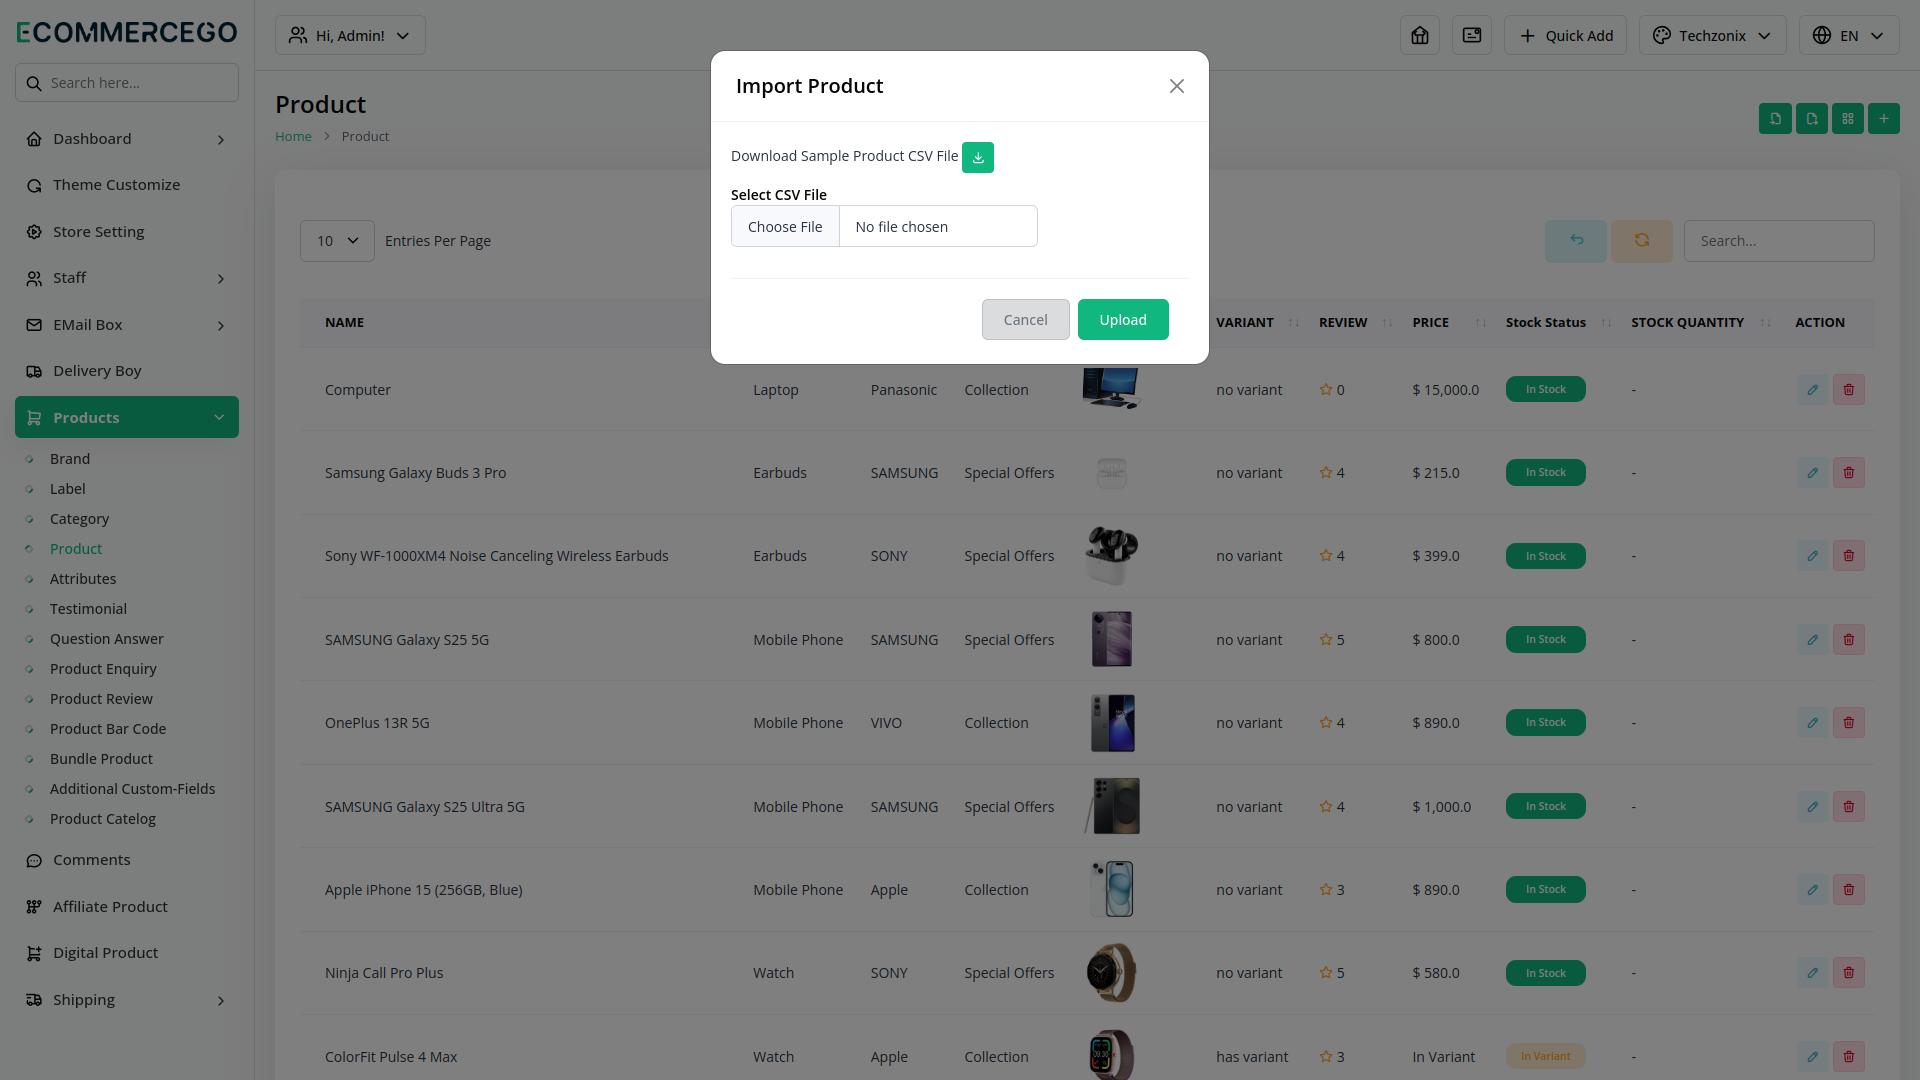Click the Home breadcrumb link
Screen dimensions: 1920x1080
(x=293, y=137)
